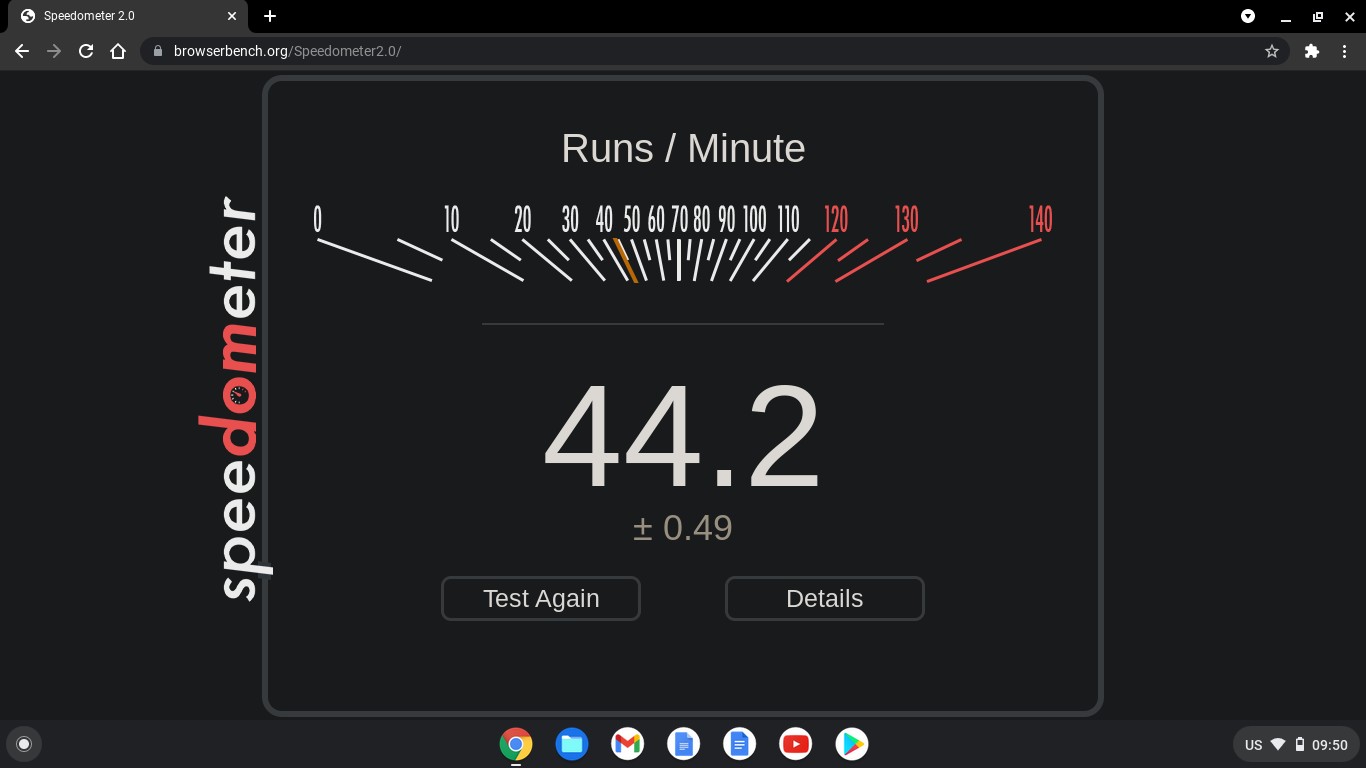Launch Chrome from the shelf

click(x=516, y=744)
